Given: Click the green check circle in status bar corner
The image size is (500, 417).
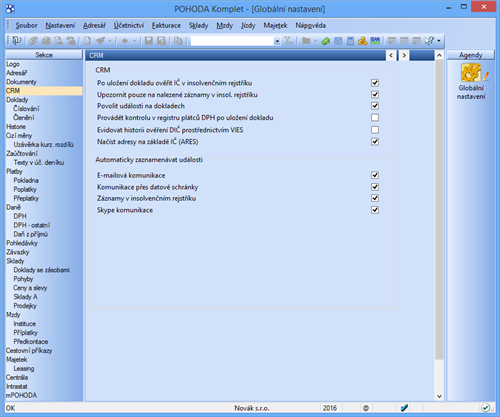Looking at the screenshot, I should (x=485, y=407).
